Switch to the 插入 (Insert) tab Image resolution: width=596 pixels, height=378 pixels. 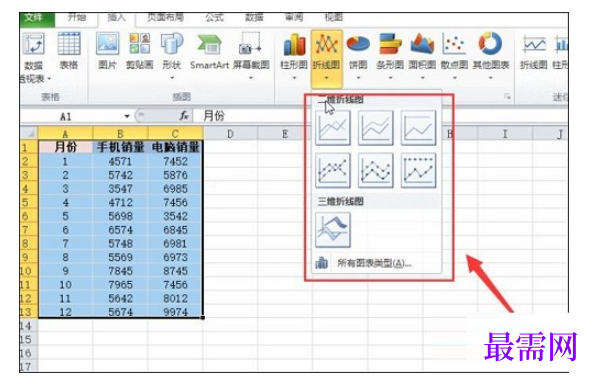tap(116, 18)
